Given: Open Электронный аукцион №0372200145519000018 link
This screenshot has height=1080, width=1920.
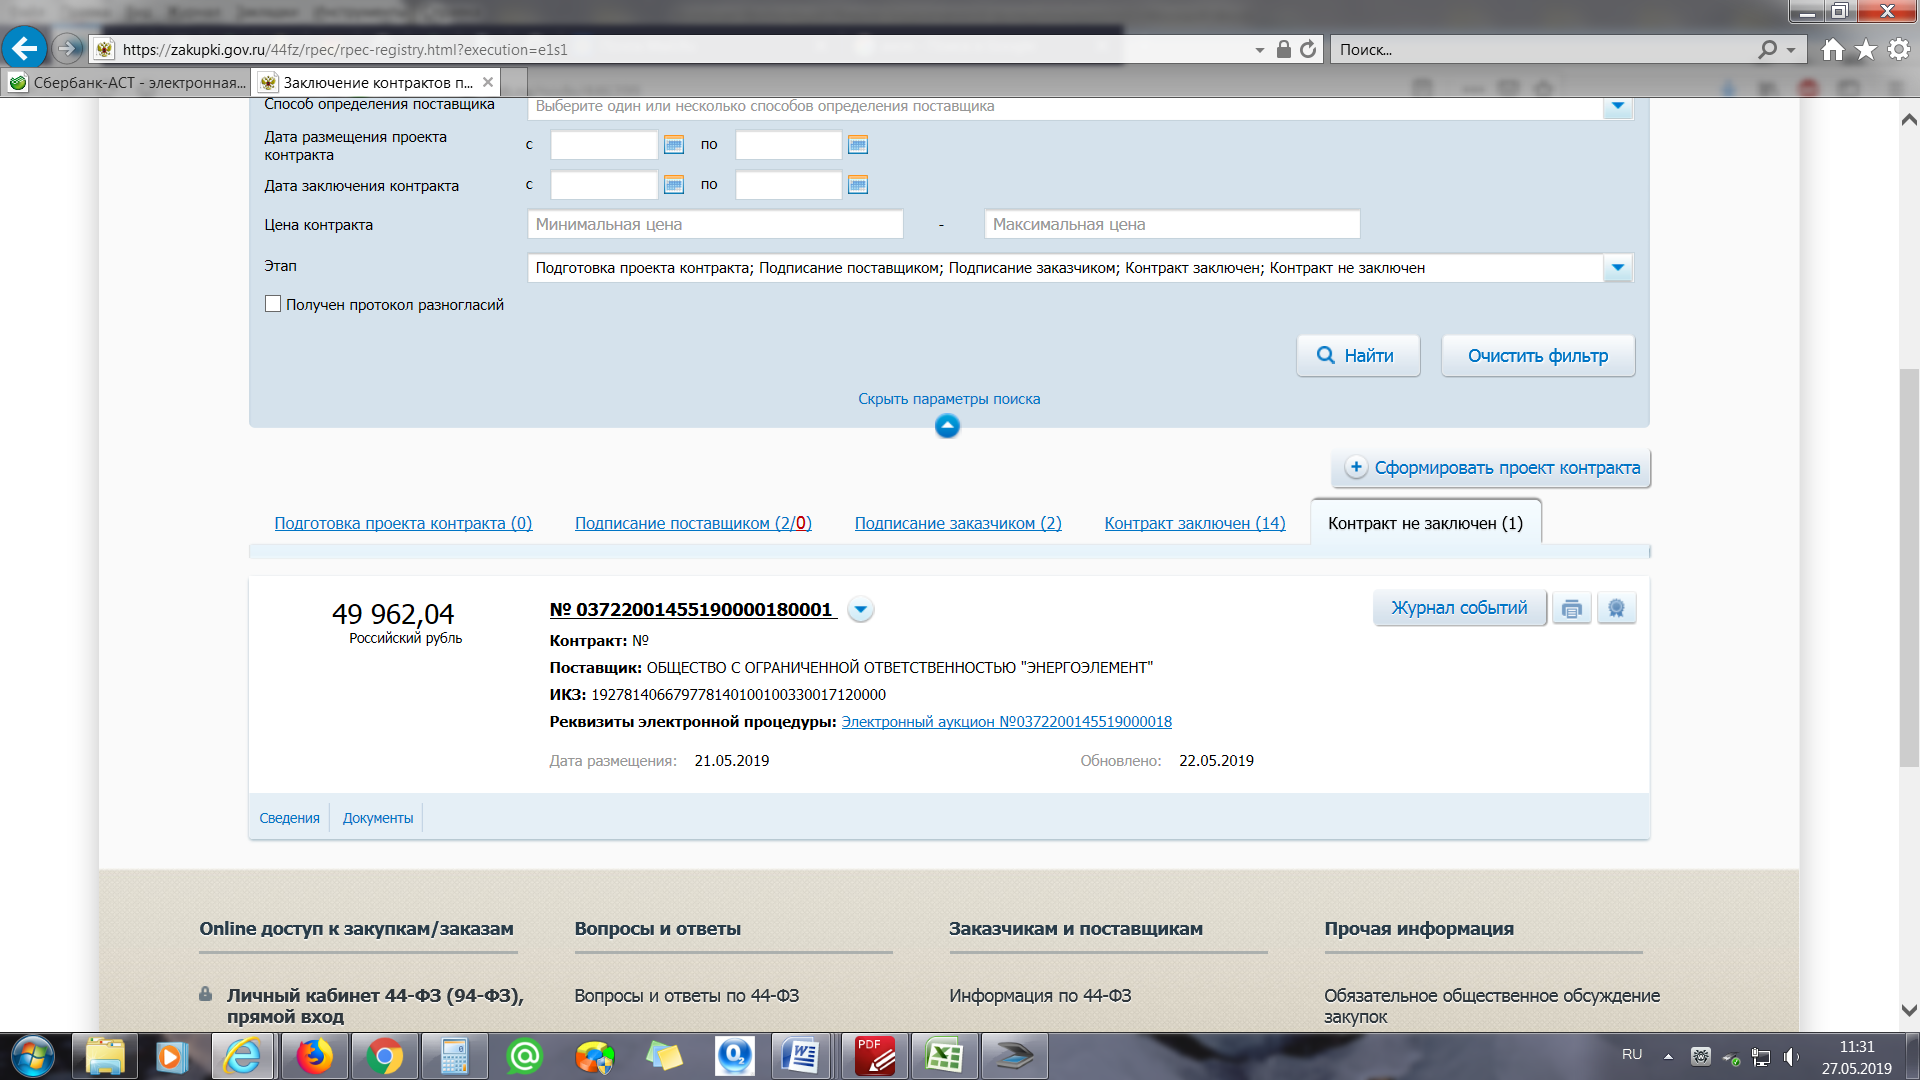Looking at the screenshot, I should (x=1006, y=721).
